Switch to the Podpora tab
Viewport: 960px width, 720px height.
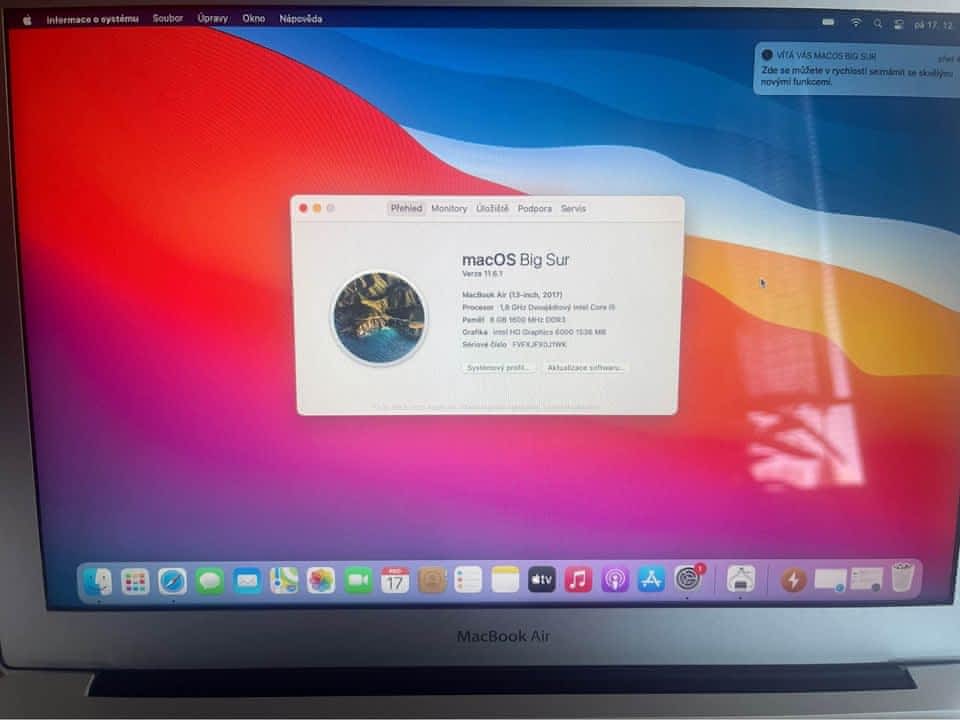pos(534,209)
